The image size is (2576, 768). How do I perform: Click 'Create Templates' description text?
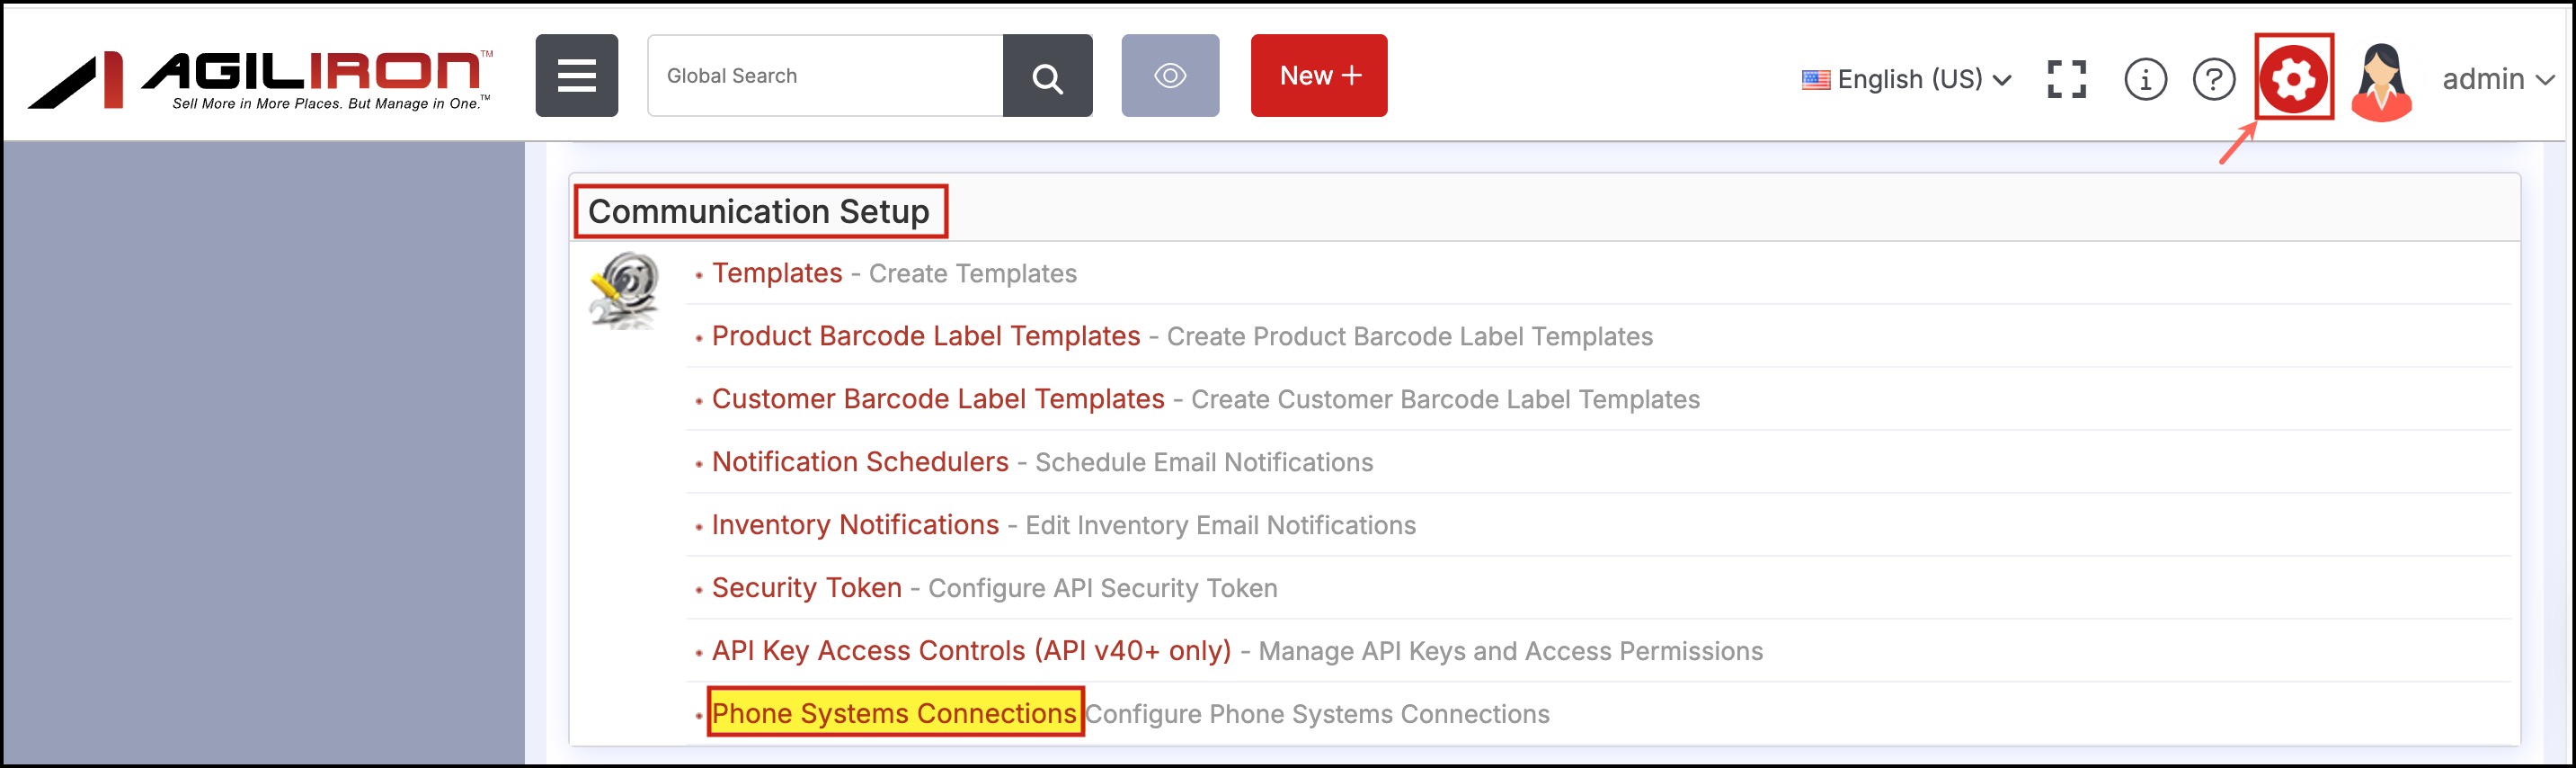click(972, 274)
